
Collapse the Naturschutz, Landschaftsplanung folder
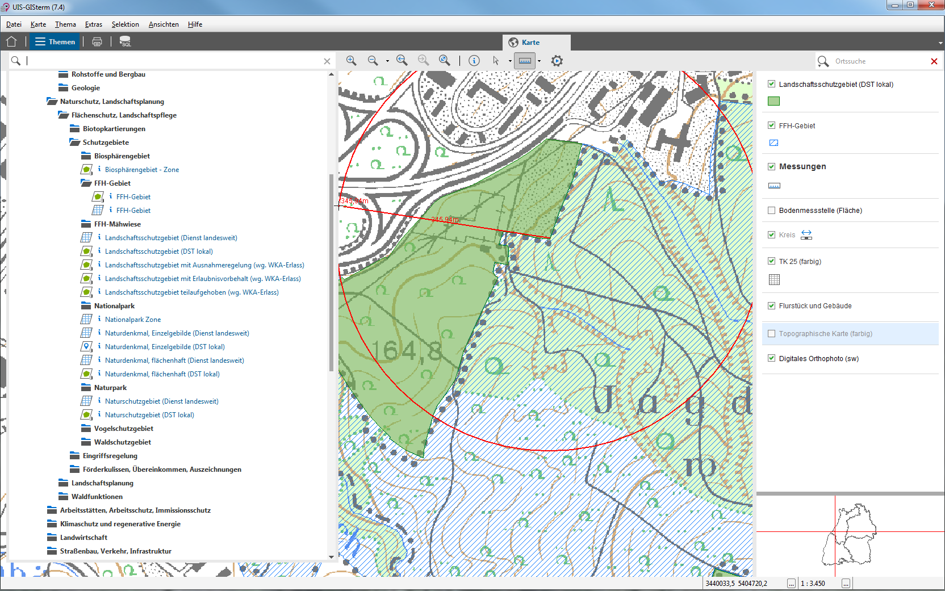point(52,101)
